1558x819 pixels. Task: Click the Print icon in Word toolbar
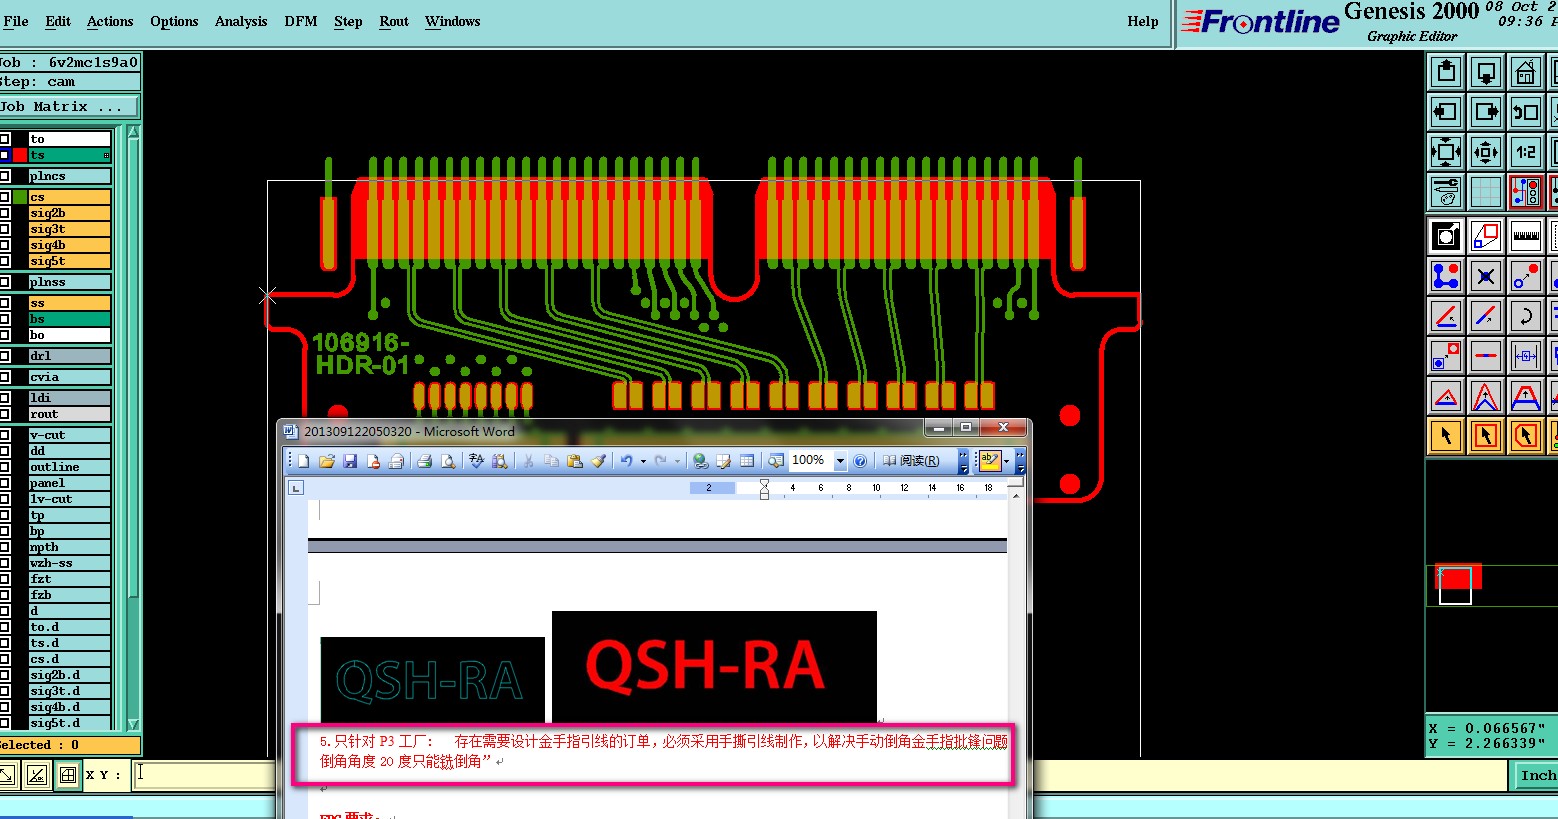[x=424, y=461]
